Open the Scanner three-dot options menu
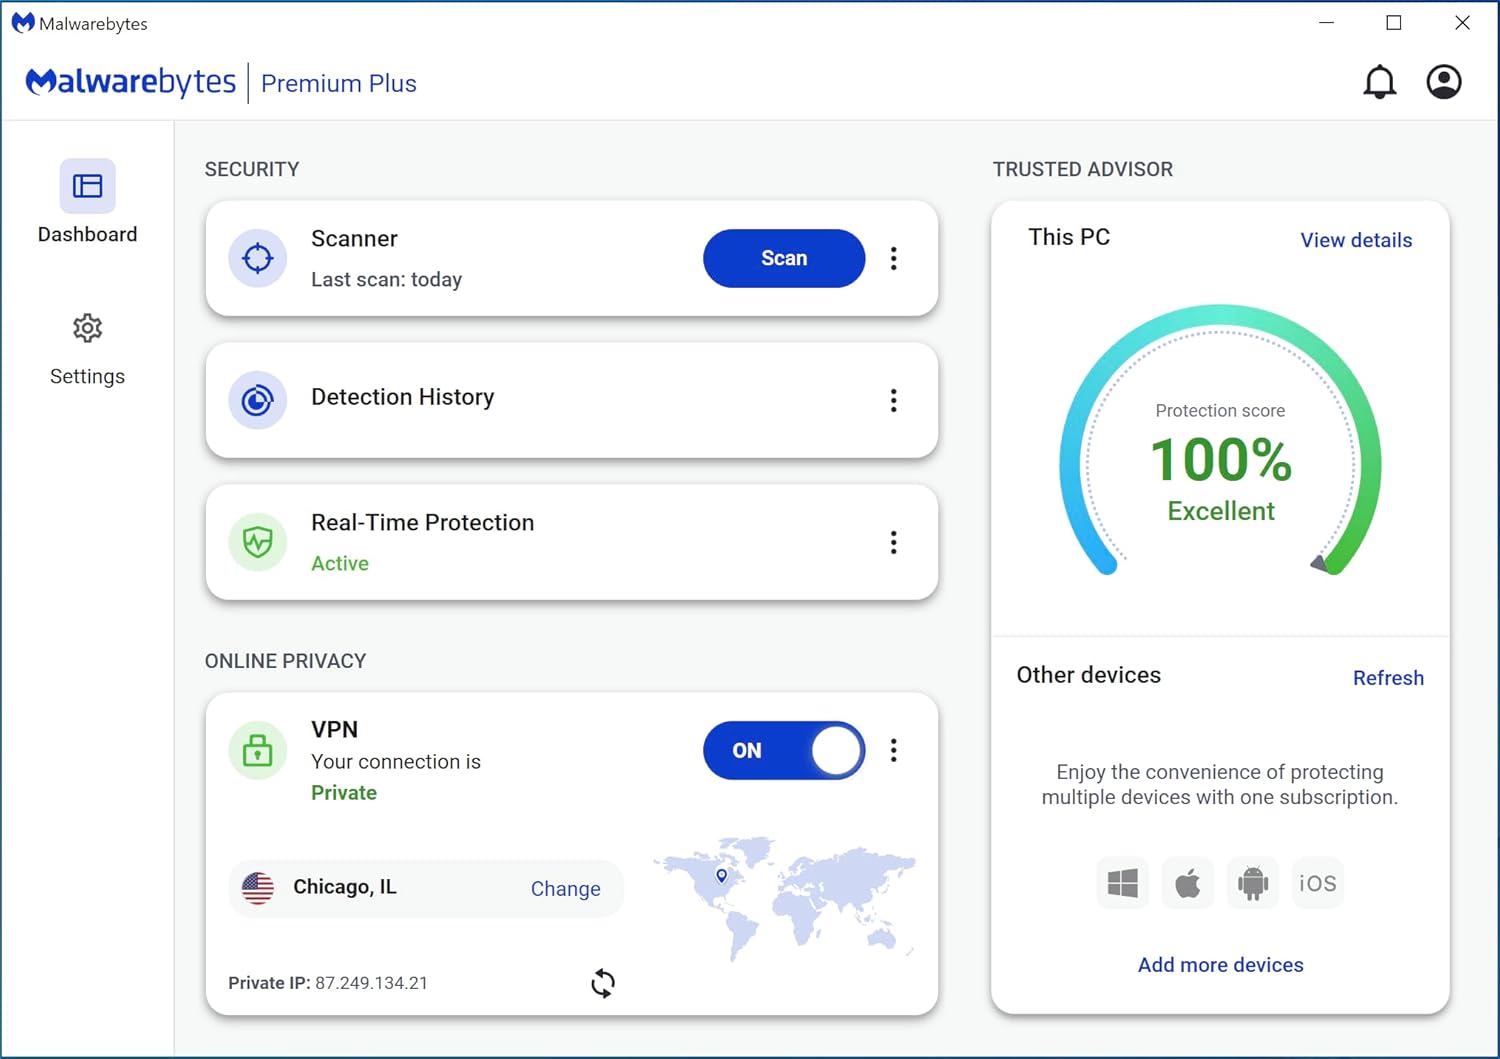 [x=893, y=258]
